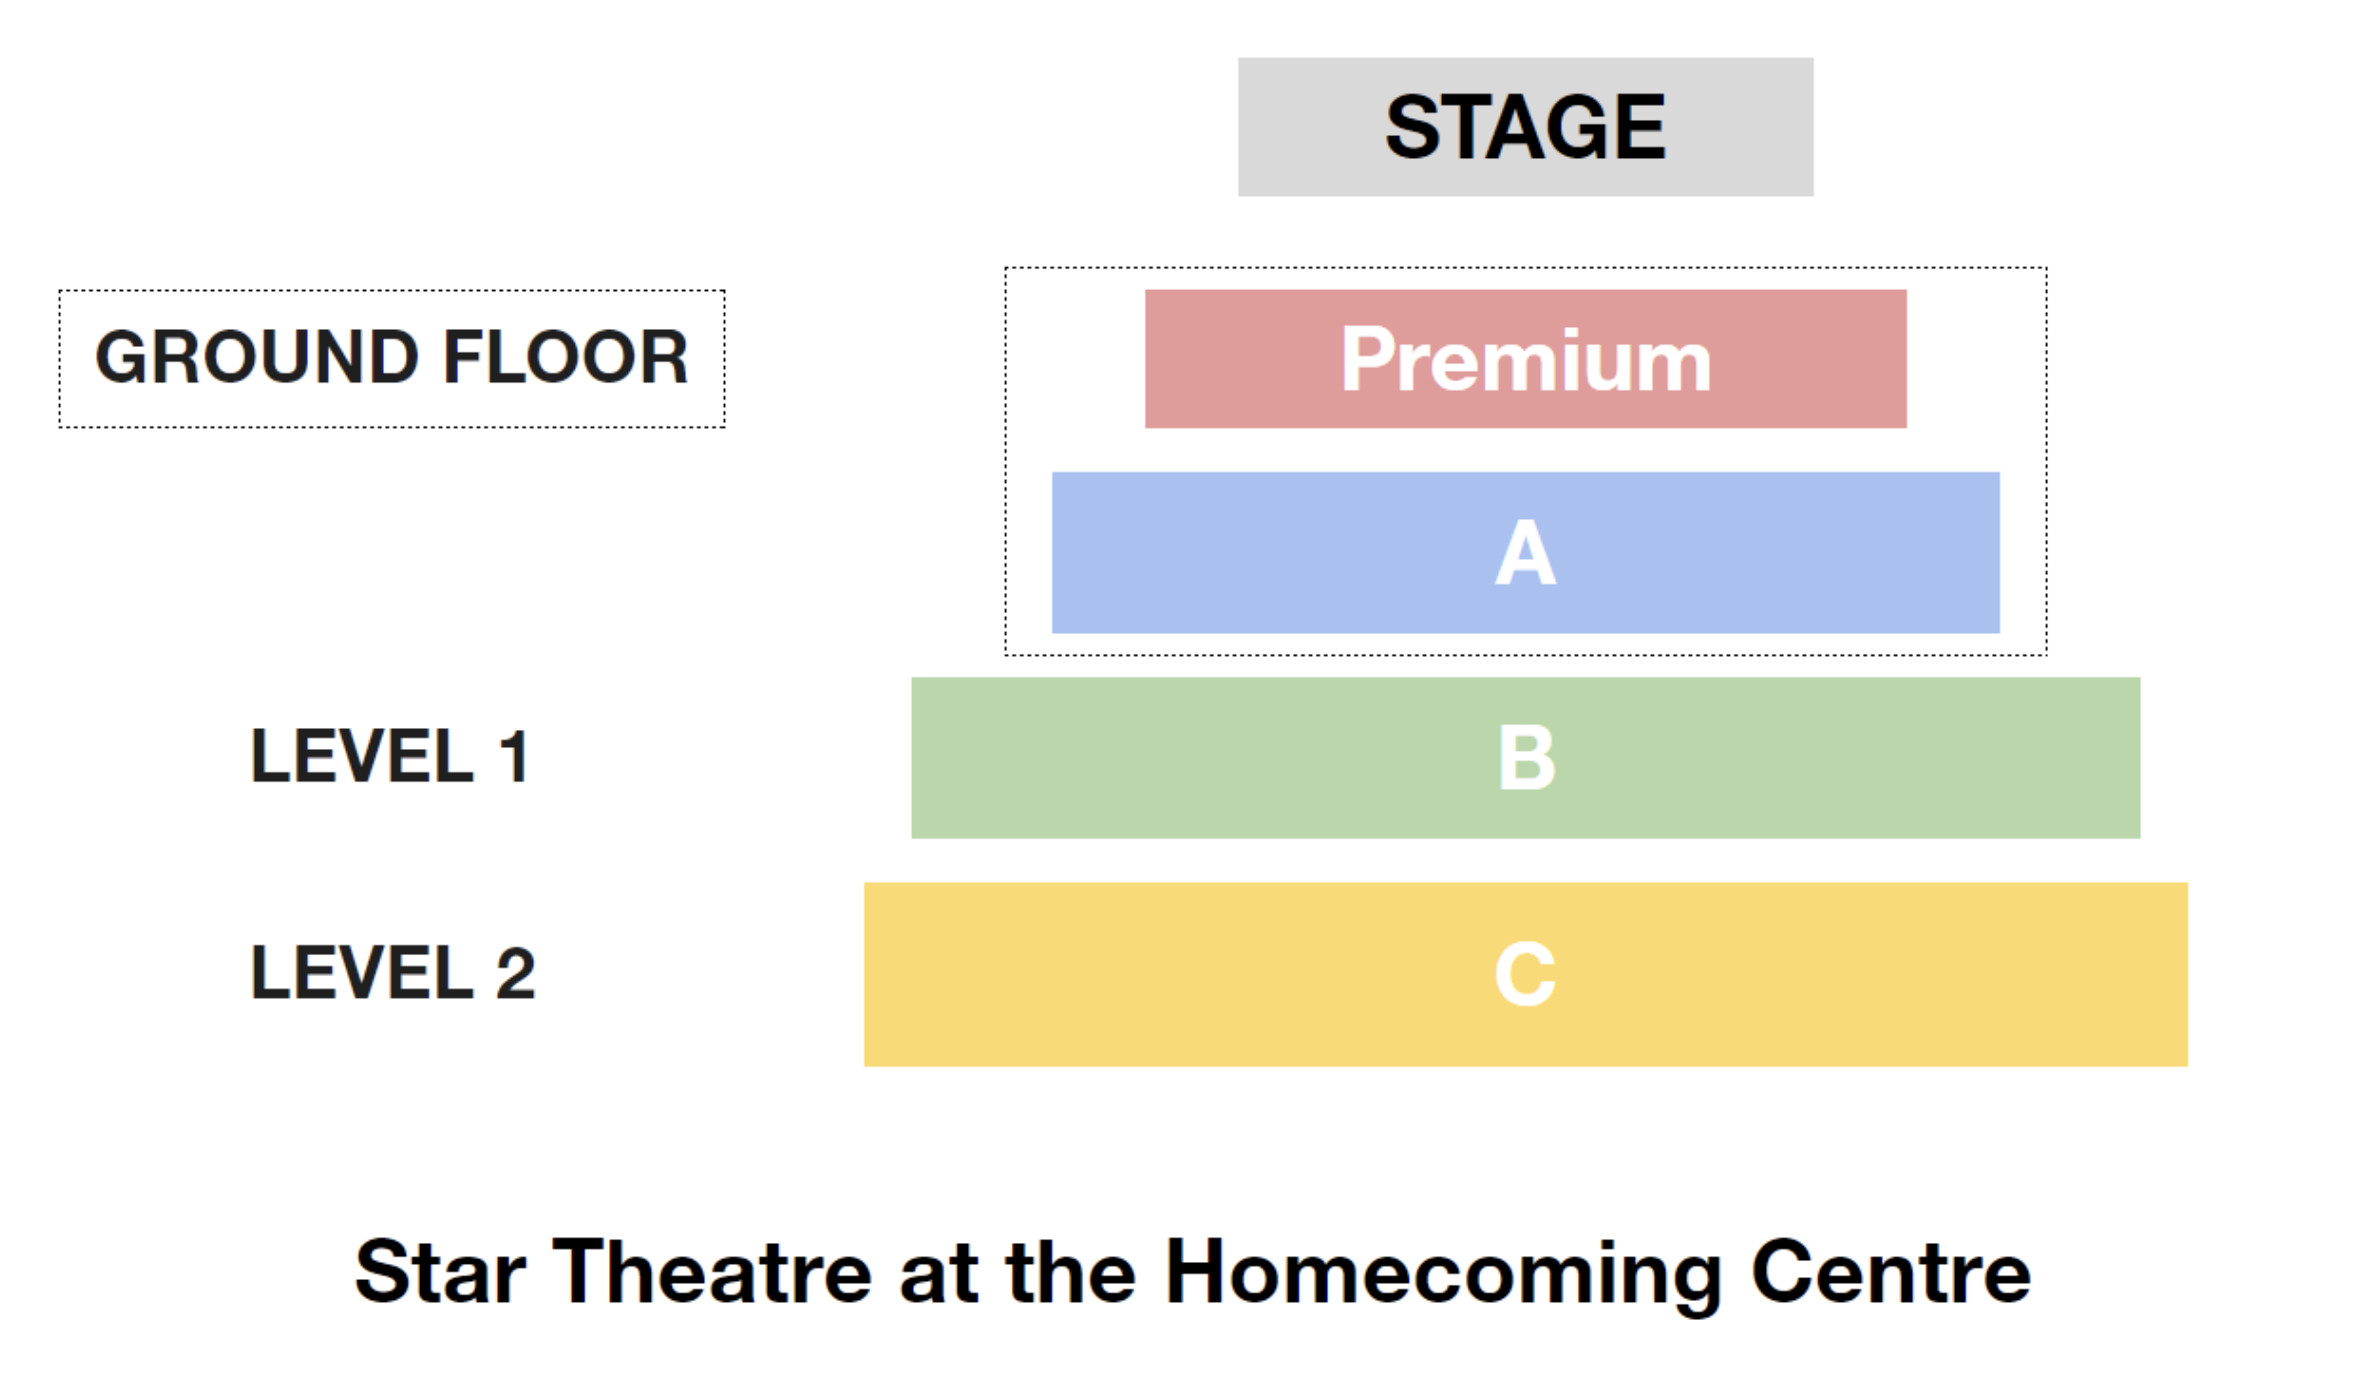Click the word Theatre in title

tap(712, 1271)
